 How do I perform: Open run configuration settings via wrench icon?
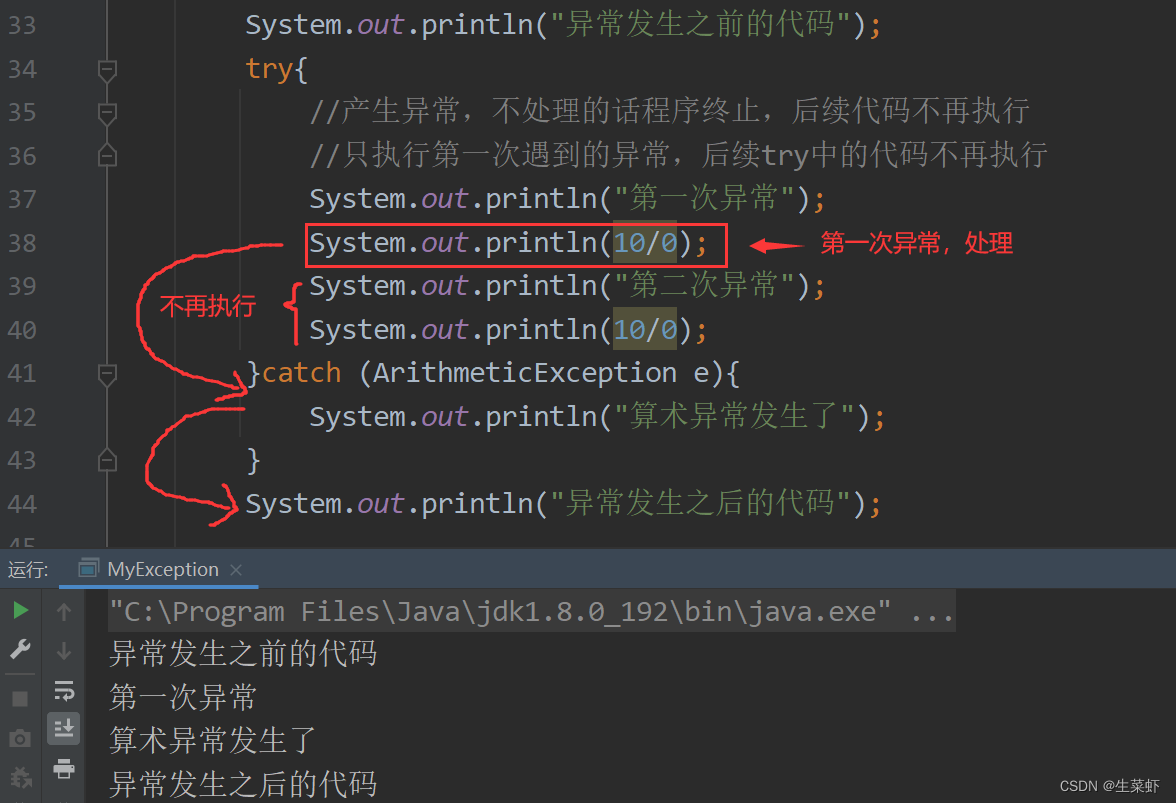tap(20, 650)
